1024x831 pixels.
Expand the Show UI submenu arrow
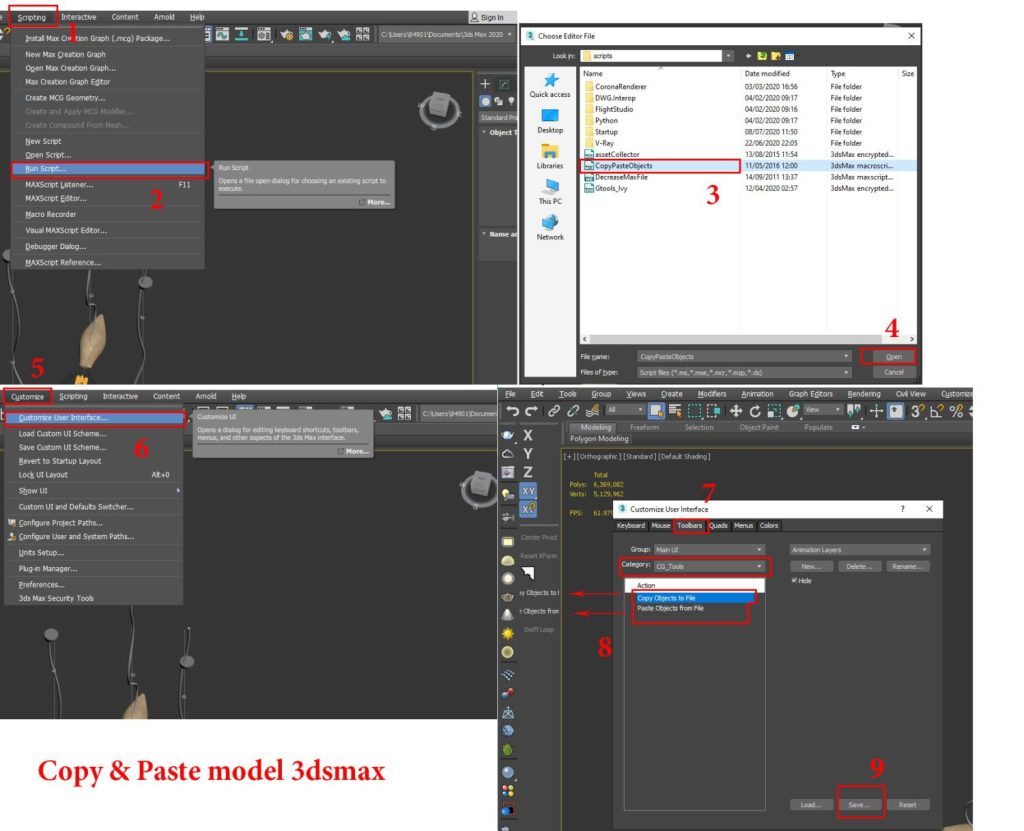coord(178,490)
